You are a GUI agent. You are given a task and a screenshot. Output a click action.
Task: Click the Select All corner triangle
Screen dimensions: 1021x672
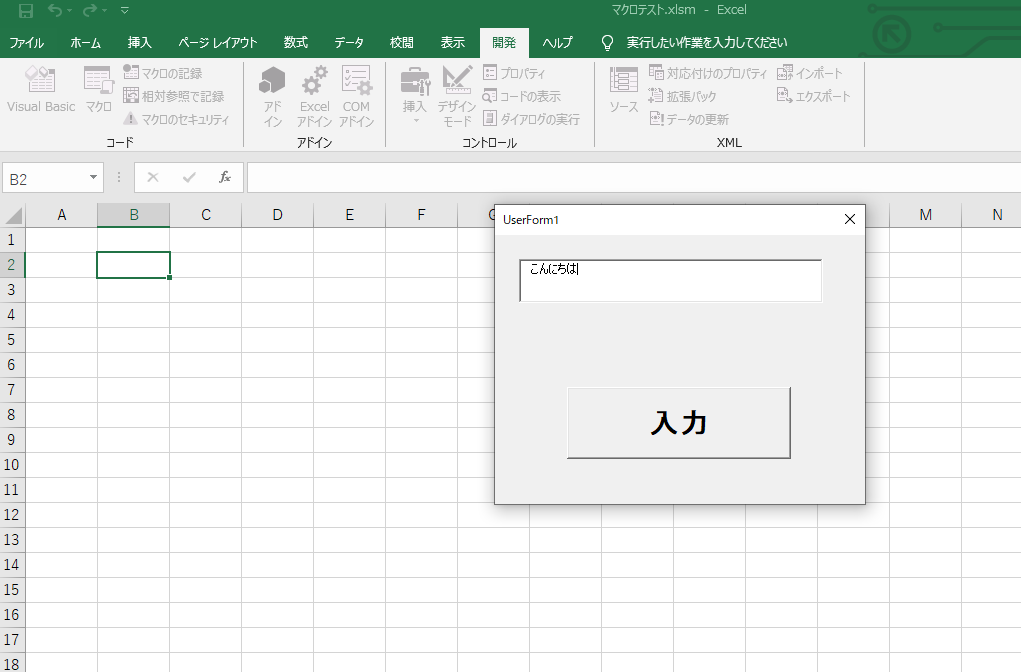(13, 215)
